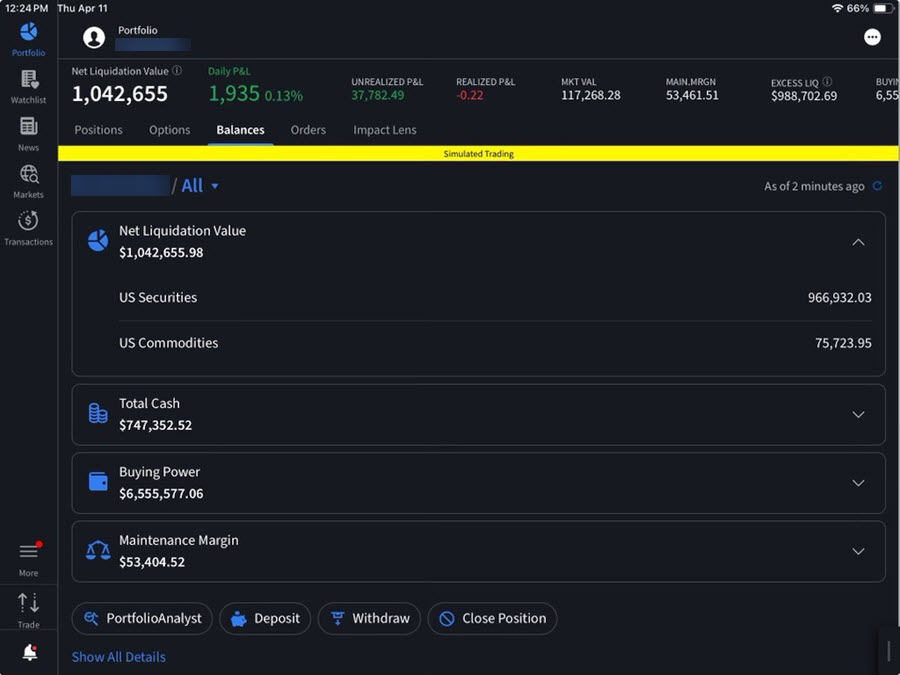Expand the Total Cash card
900x675 pixels.
pyautogui.click(x=858, y=414)
